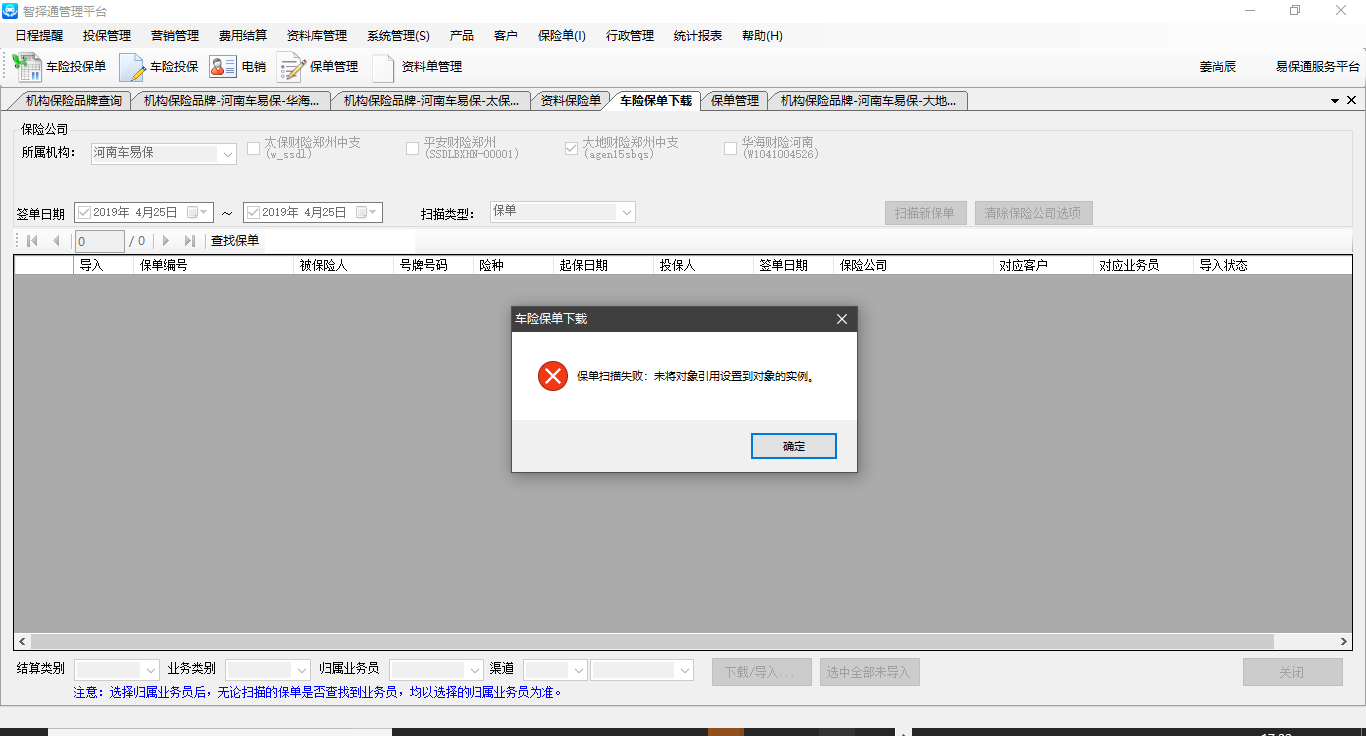Open the 易保通服务平台 link

[x=1318, y=67]
